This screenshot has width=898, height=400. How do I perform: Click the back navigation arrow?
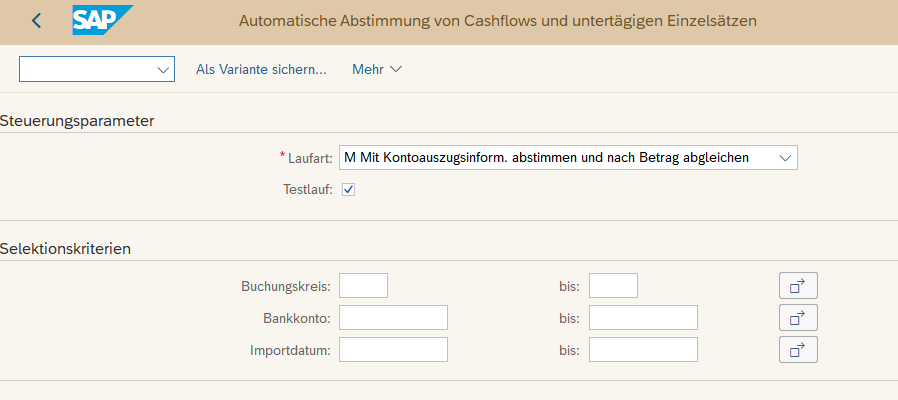pos(37,21)
